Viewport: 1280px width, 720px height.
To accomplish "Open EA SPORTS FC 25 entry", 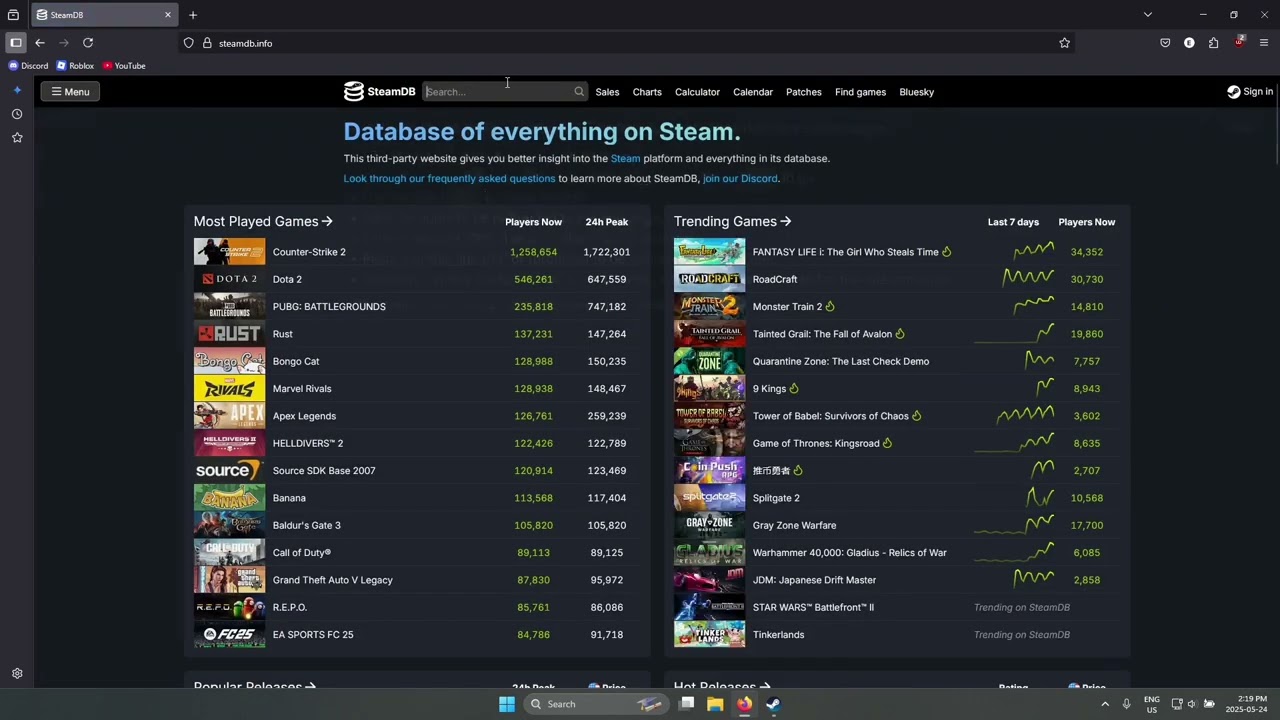I will click(x=313, y=635).
